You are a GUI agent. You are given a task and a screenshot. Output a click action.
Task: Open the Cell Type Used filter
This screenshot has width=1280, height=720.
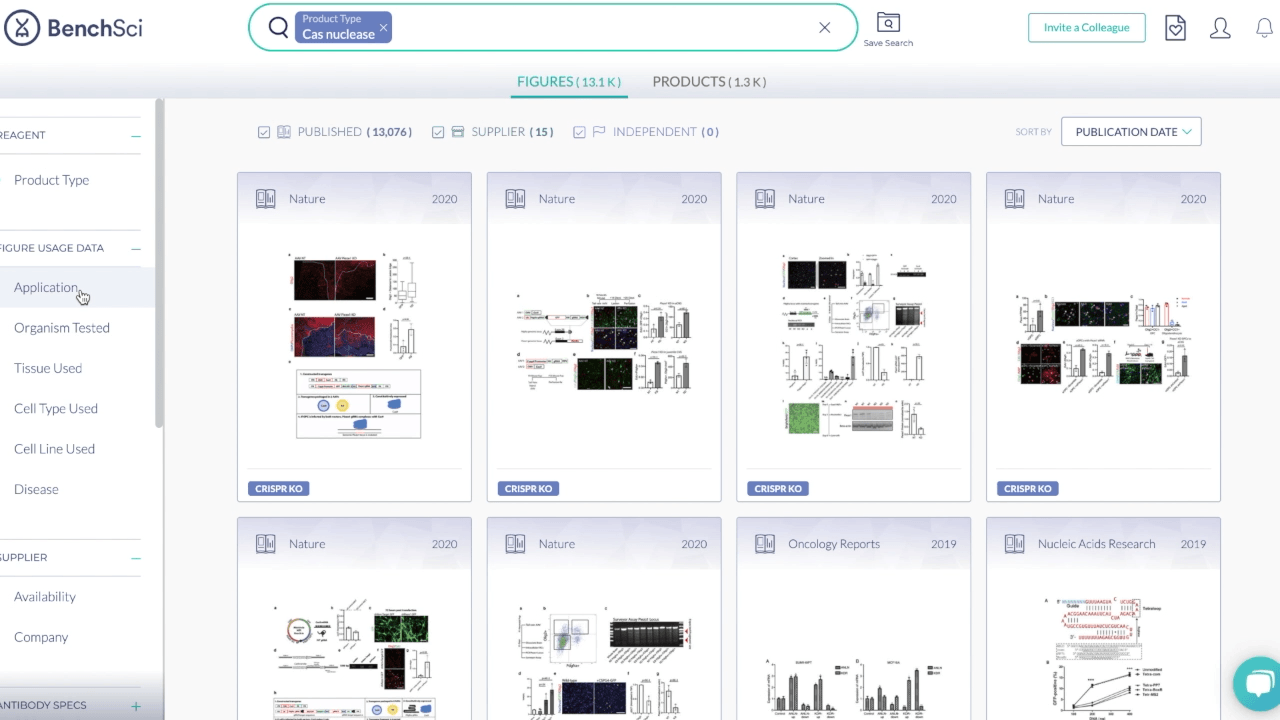coord(56,408)
